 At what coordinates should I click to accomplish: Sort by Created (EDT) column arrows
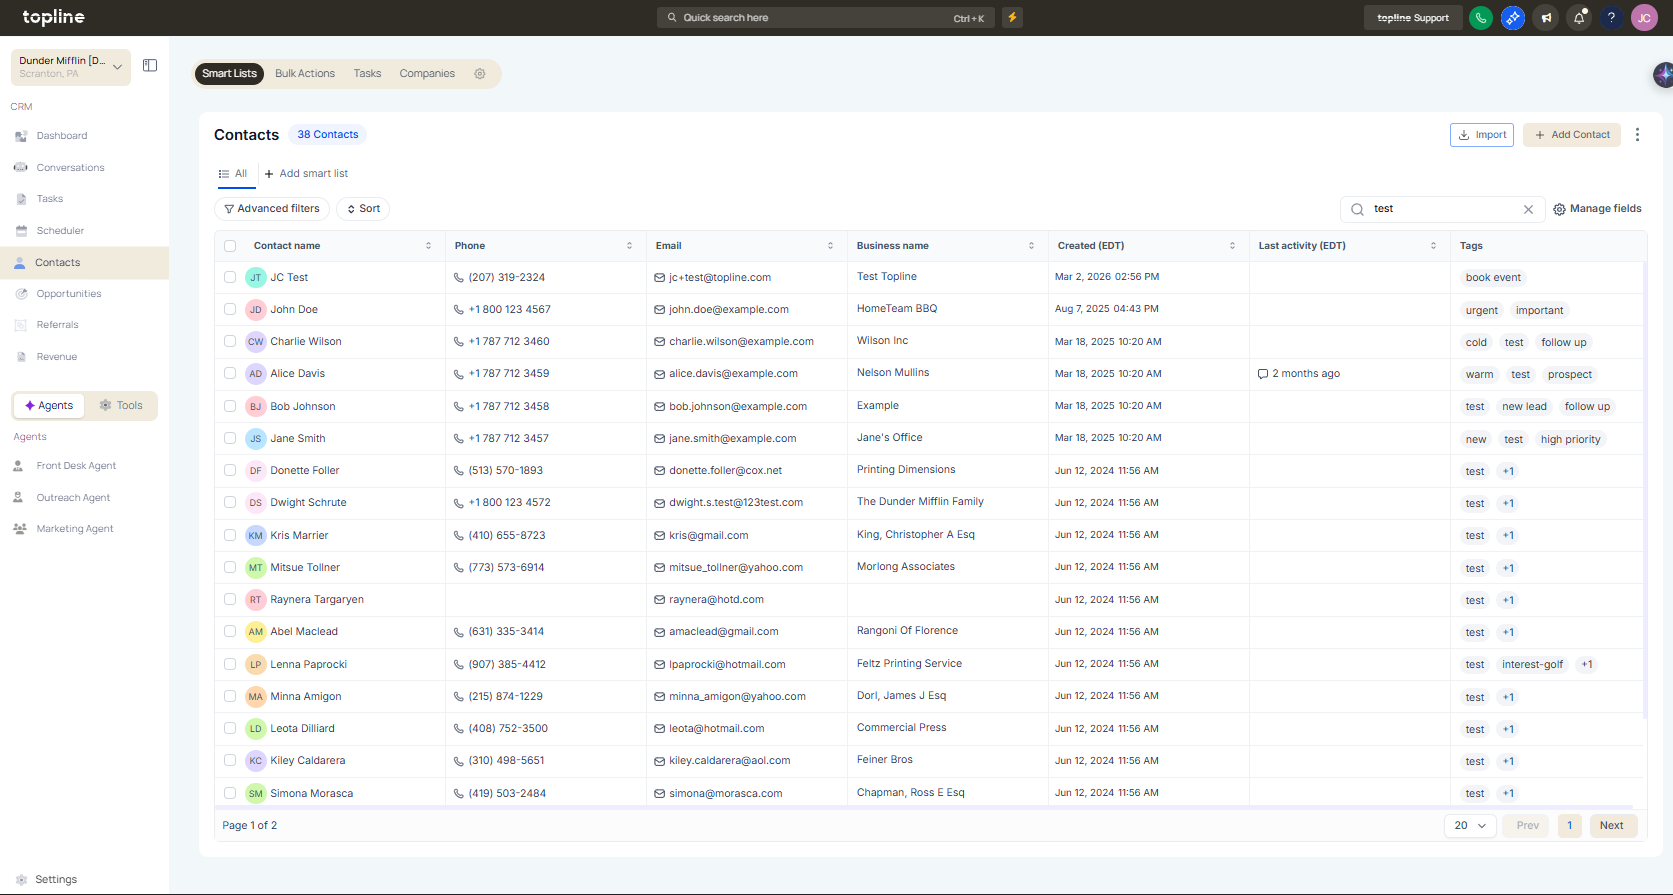[x=1233, y=246]
